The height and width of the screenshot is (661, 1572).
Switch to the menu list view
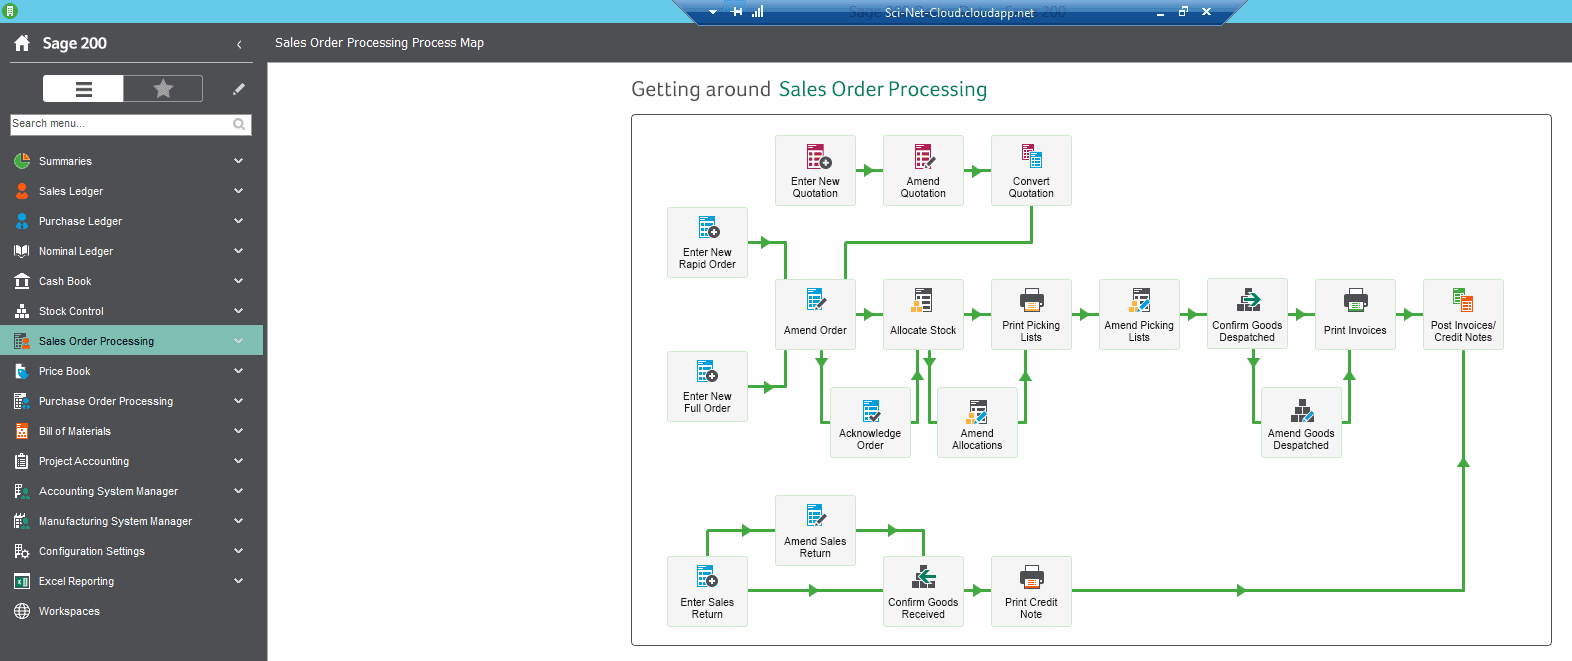point(83,89)
